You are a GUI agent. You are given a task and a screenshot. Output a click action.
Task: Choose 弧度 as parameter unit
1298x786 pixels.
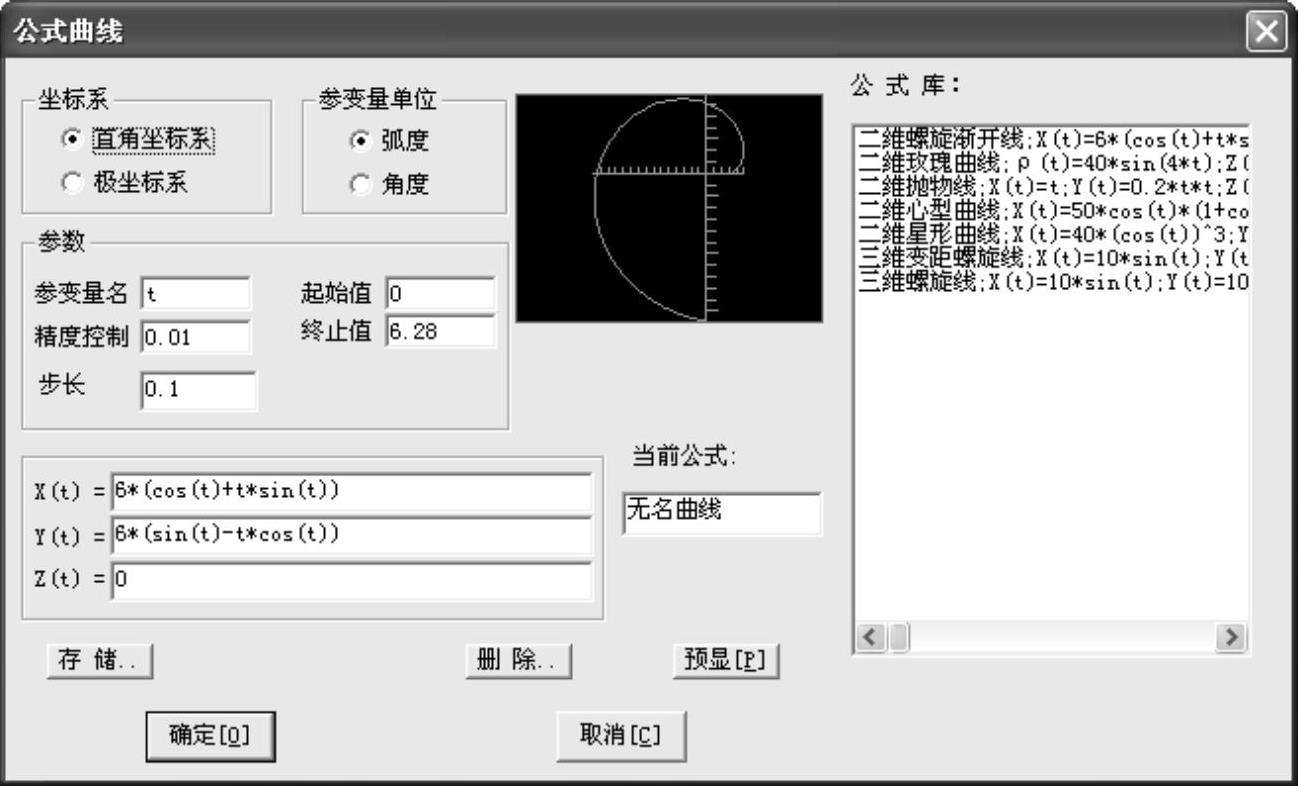coord(358,141)
